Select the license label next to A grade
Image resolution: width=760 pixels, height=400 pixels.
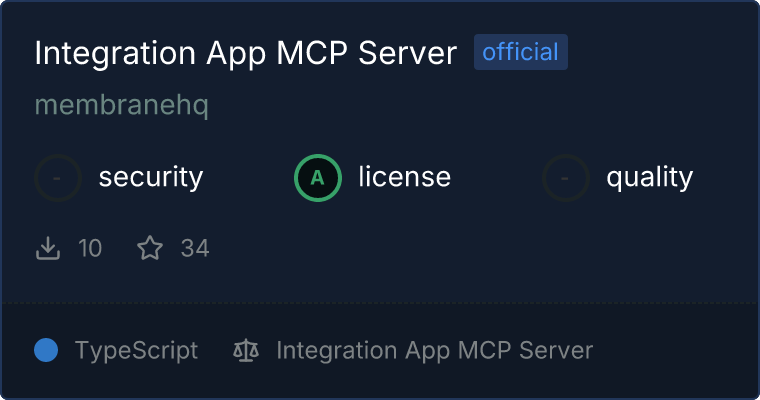click(404, 178)
